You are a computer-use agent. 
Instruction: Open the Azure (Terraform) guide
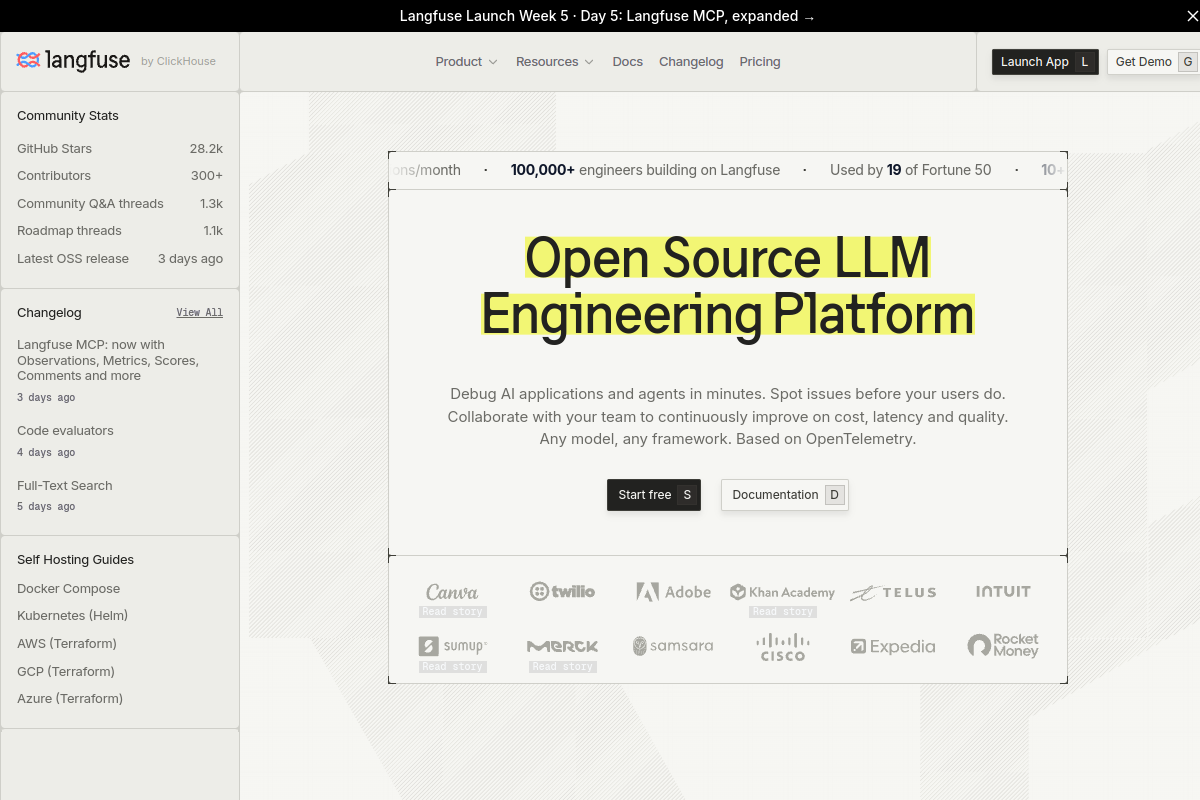[70, 698]
